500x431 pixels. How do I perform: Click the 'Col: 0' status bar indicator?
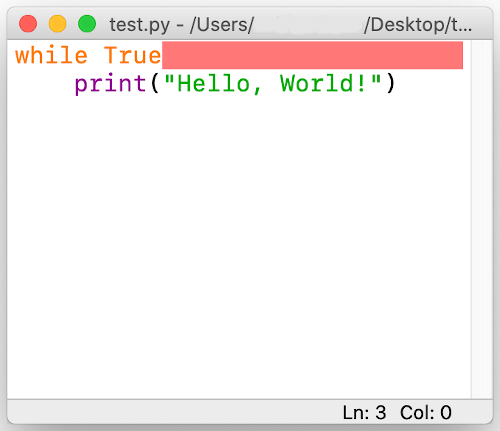coord(426,413)
